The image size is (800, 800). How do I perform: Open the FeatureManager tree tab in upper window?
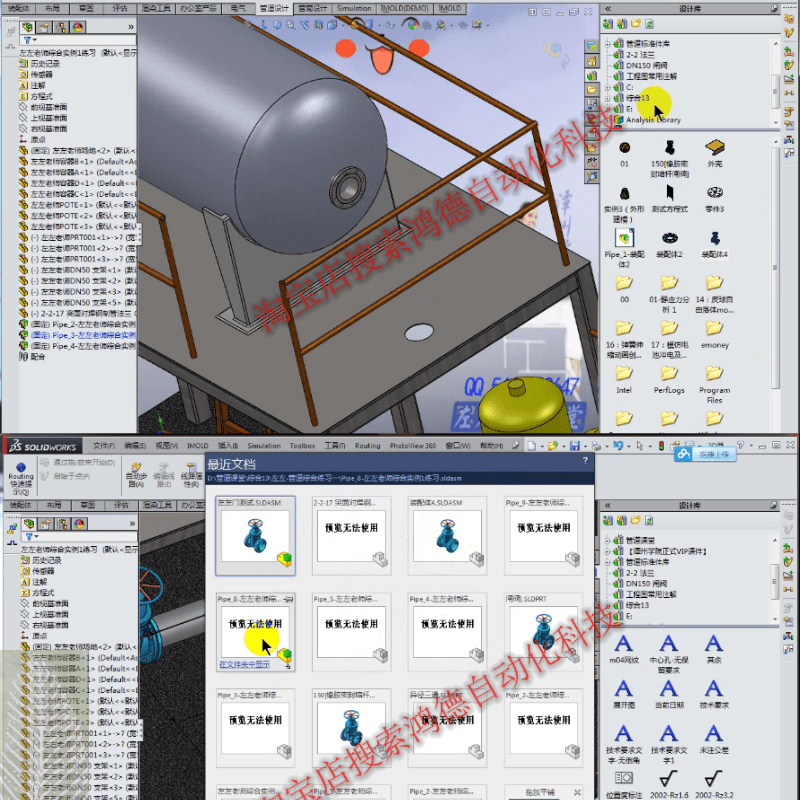28,27
